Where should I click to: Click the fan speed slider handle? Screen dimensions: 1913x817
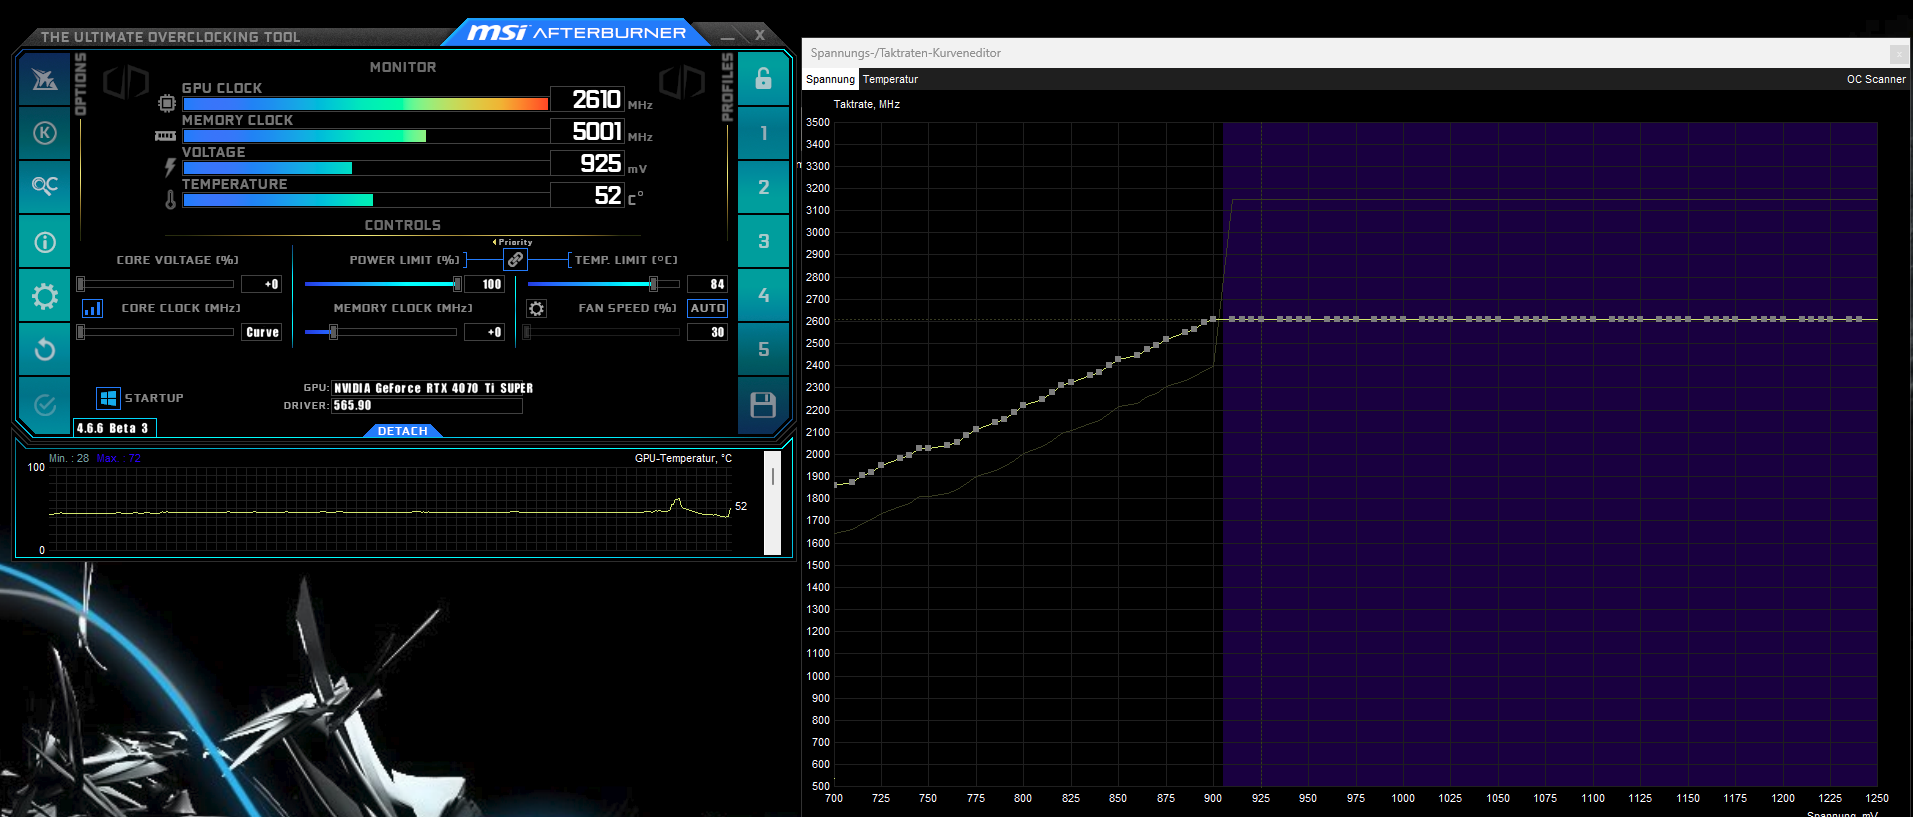(527, 332)
